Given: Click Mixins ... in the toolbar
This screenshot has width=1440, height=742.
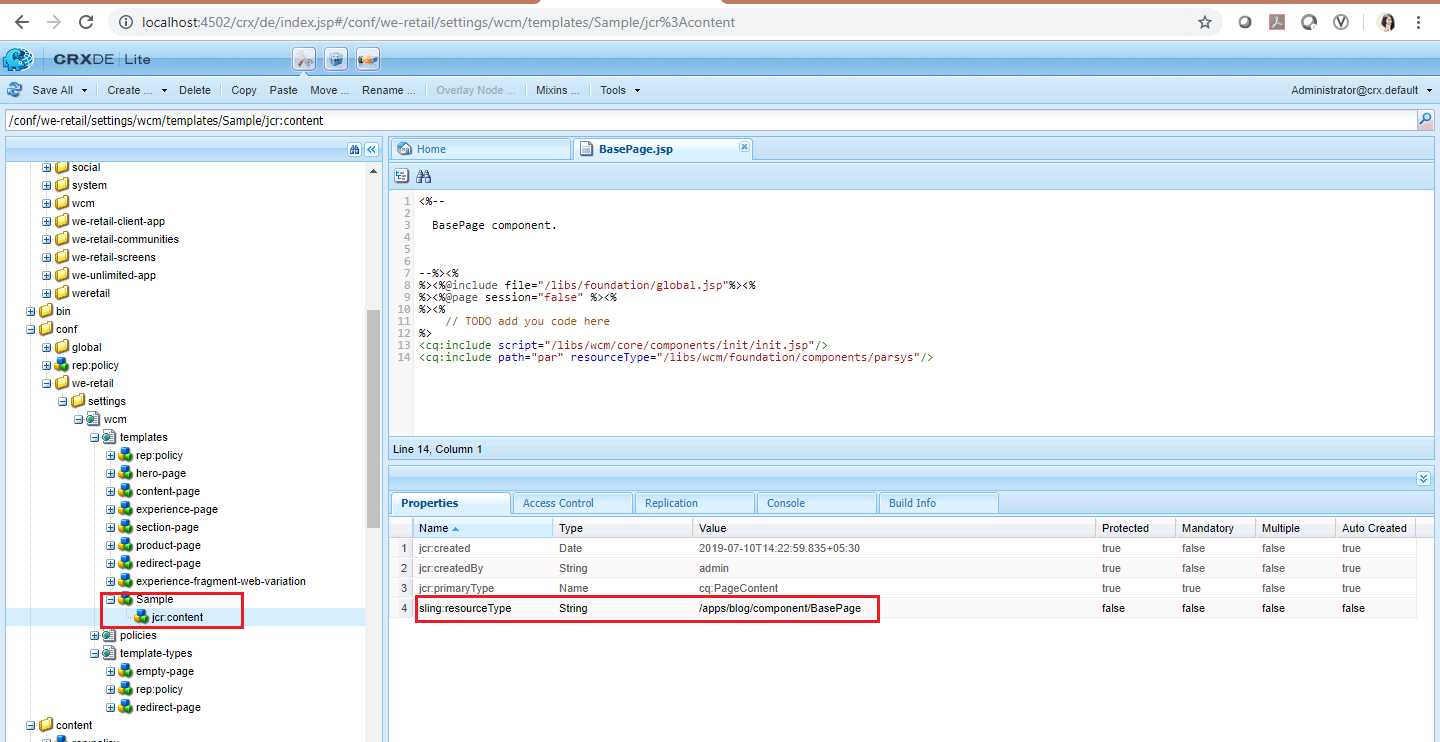Looking at the screenshot, I should pyautogui.click(x=557, y=90).
